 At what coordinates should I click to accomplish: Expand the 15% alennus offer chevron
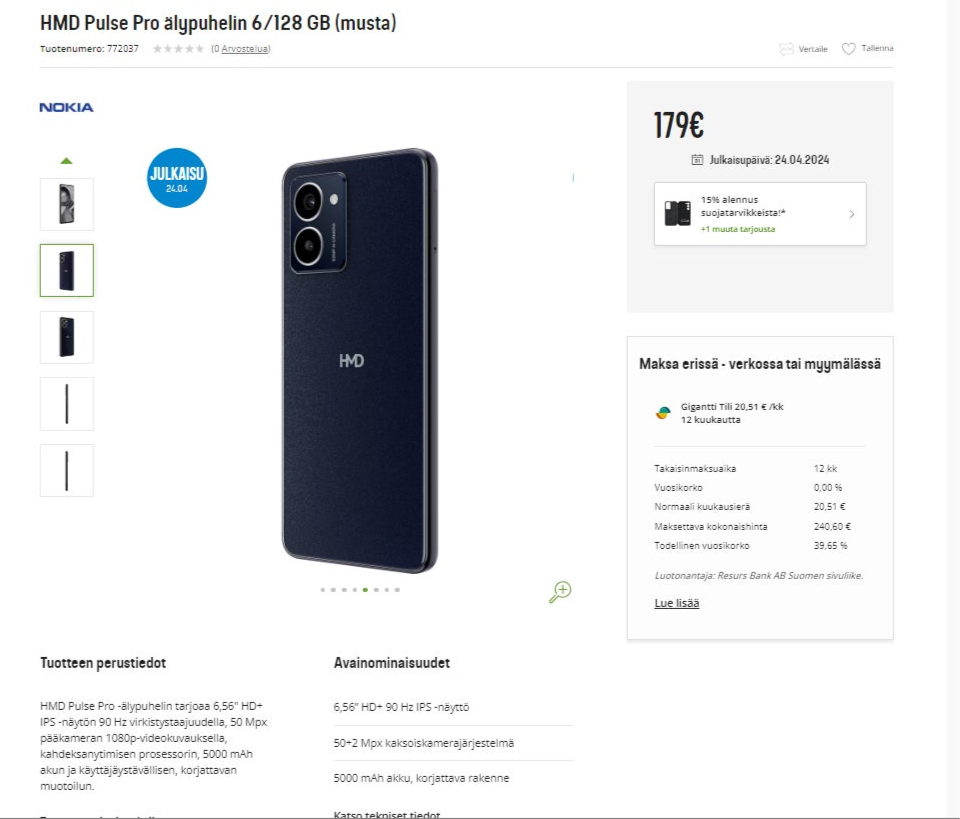click(851, 214)
